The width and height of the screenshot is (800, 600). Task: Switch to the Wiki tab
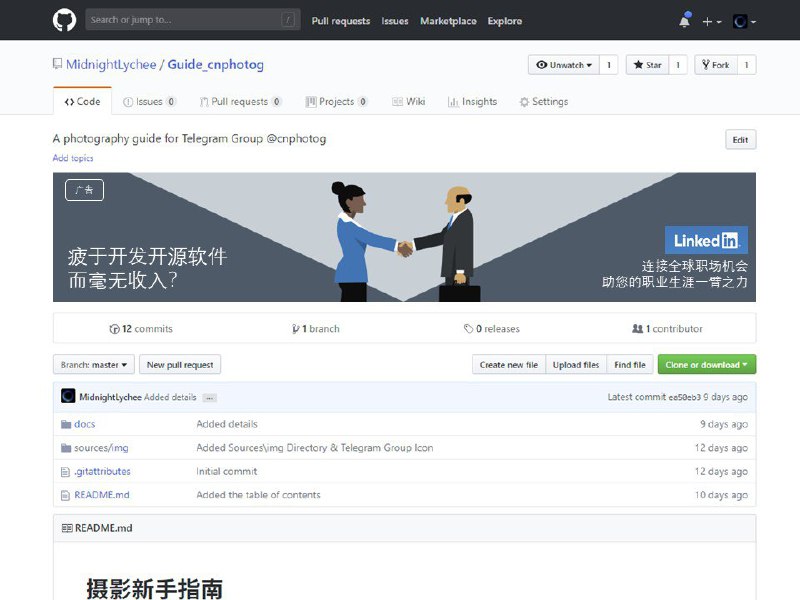point(409,102)
